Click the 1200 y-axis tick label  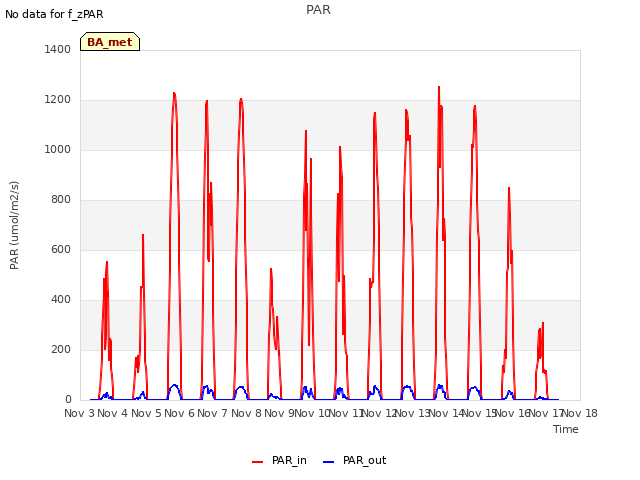click(58, 100)
